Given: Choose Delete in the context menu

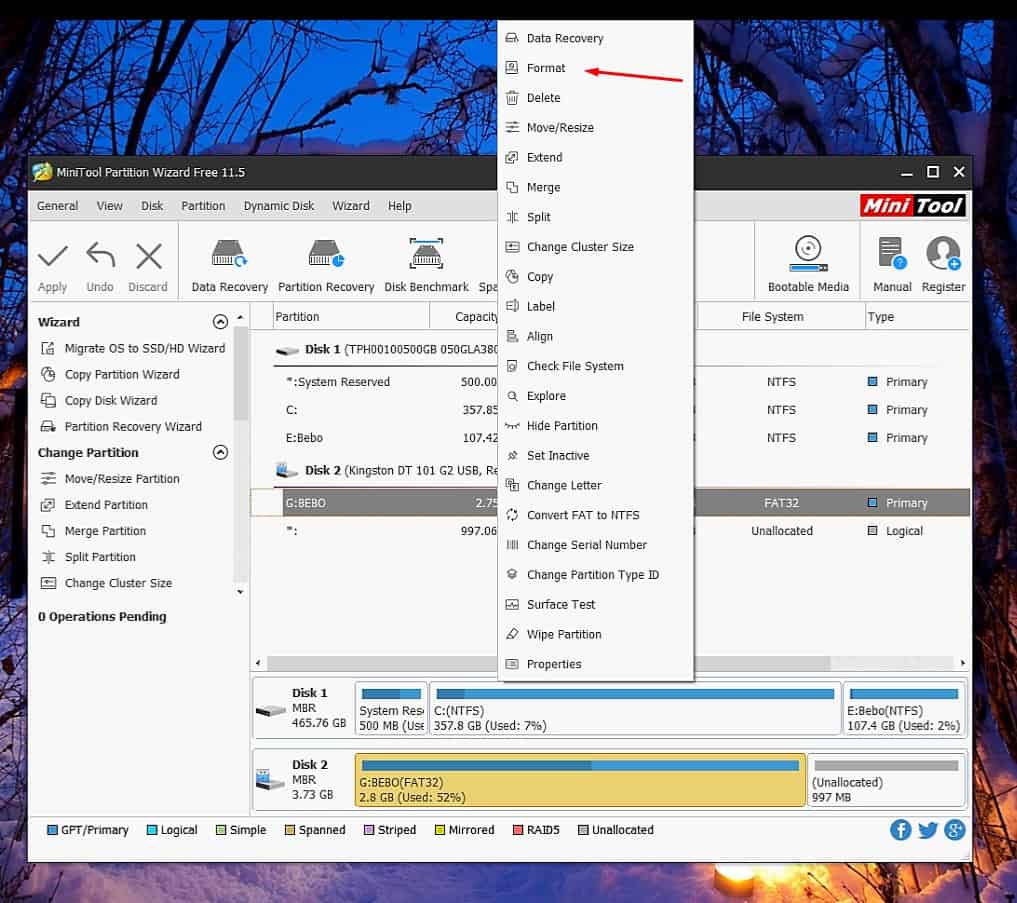Looking at the screenshot, I should coord(595,97).
